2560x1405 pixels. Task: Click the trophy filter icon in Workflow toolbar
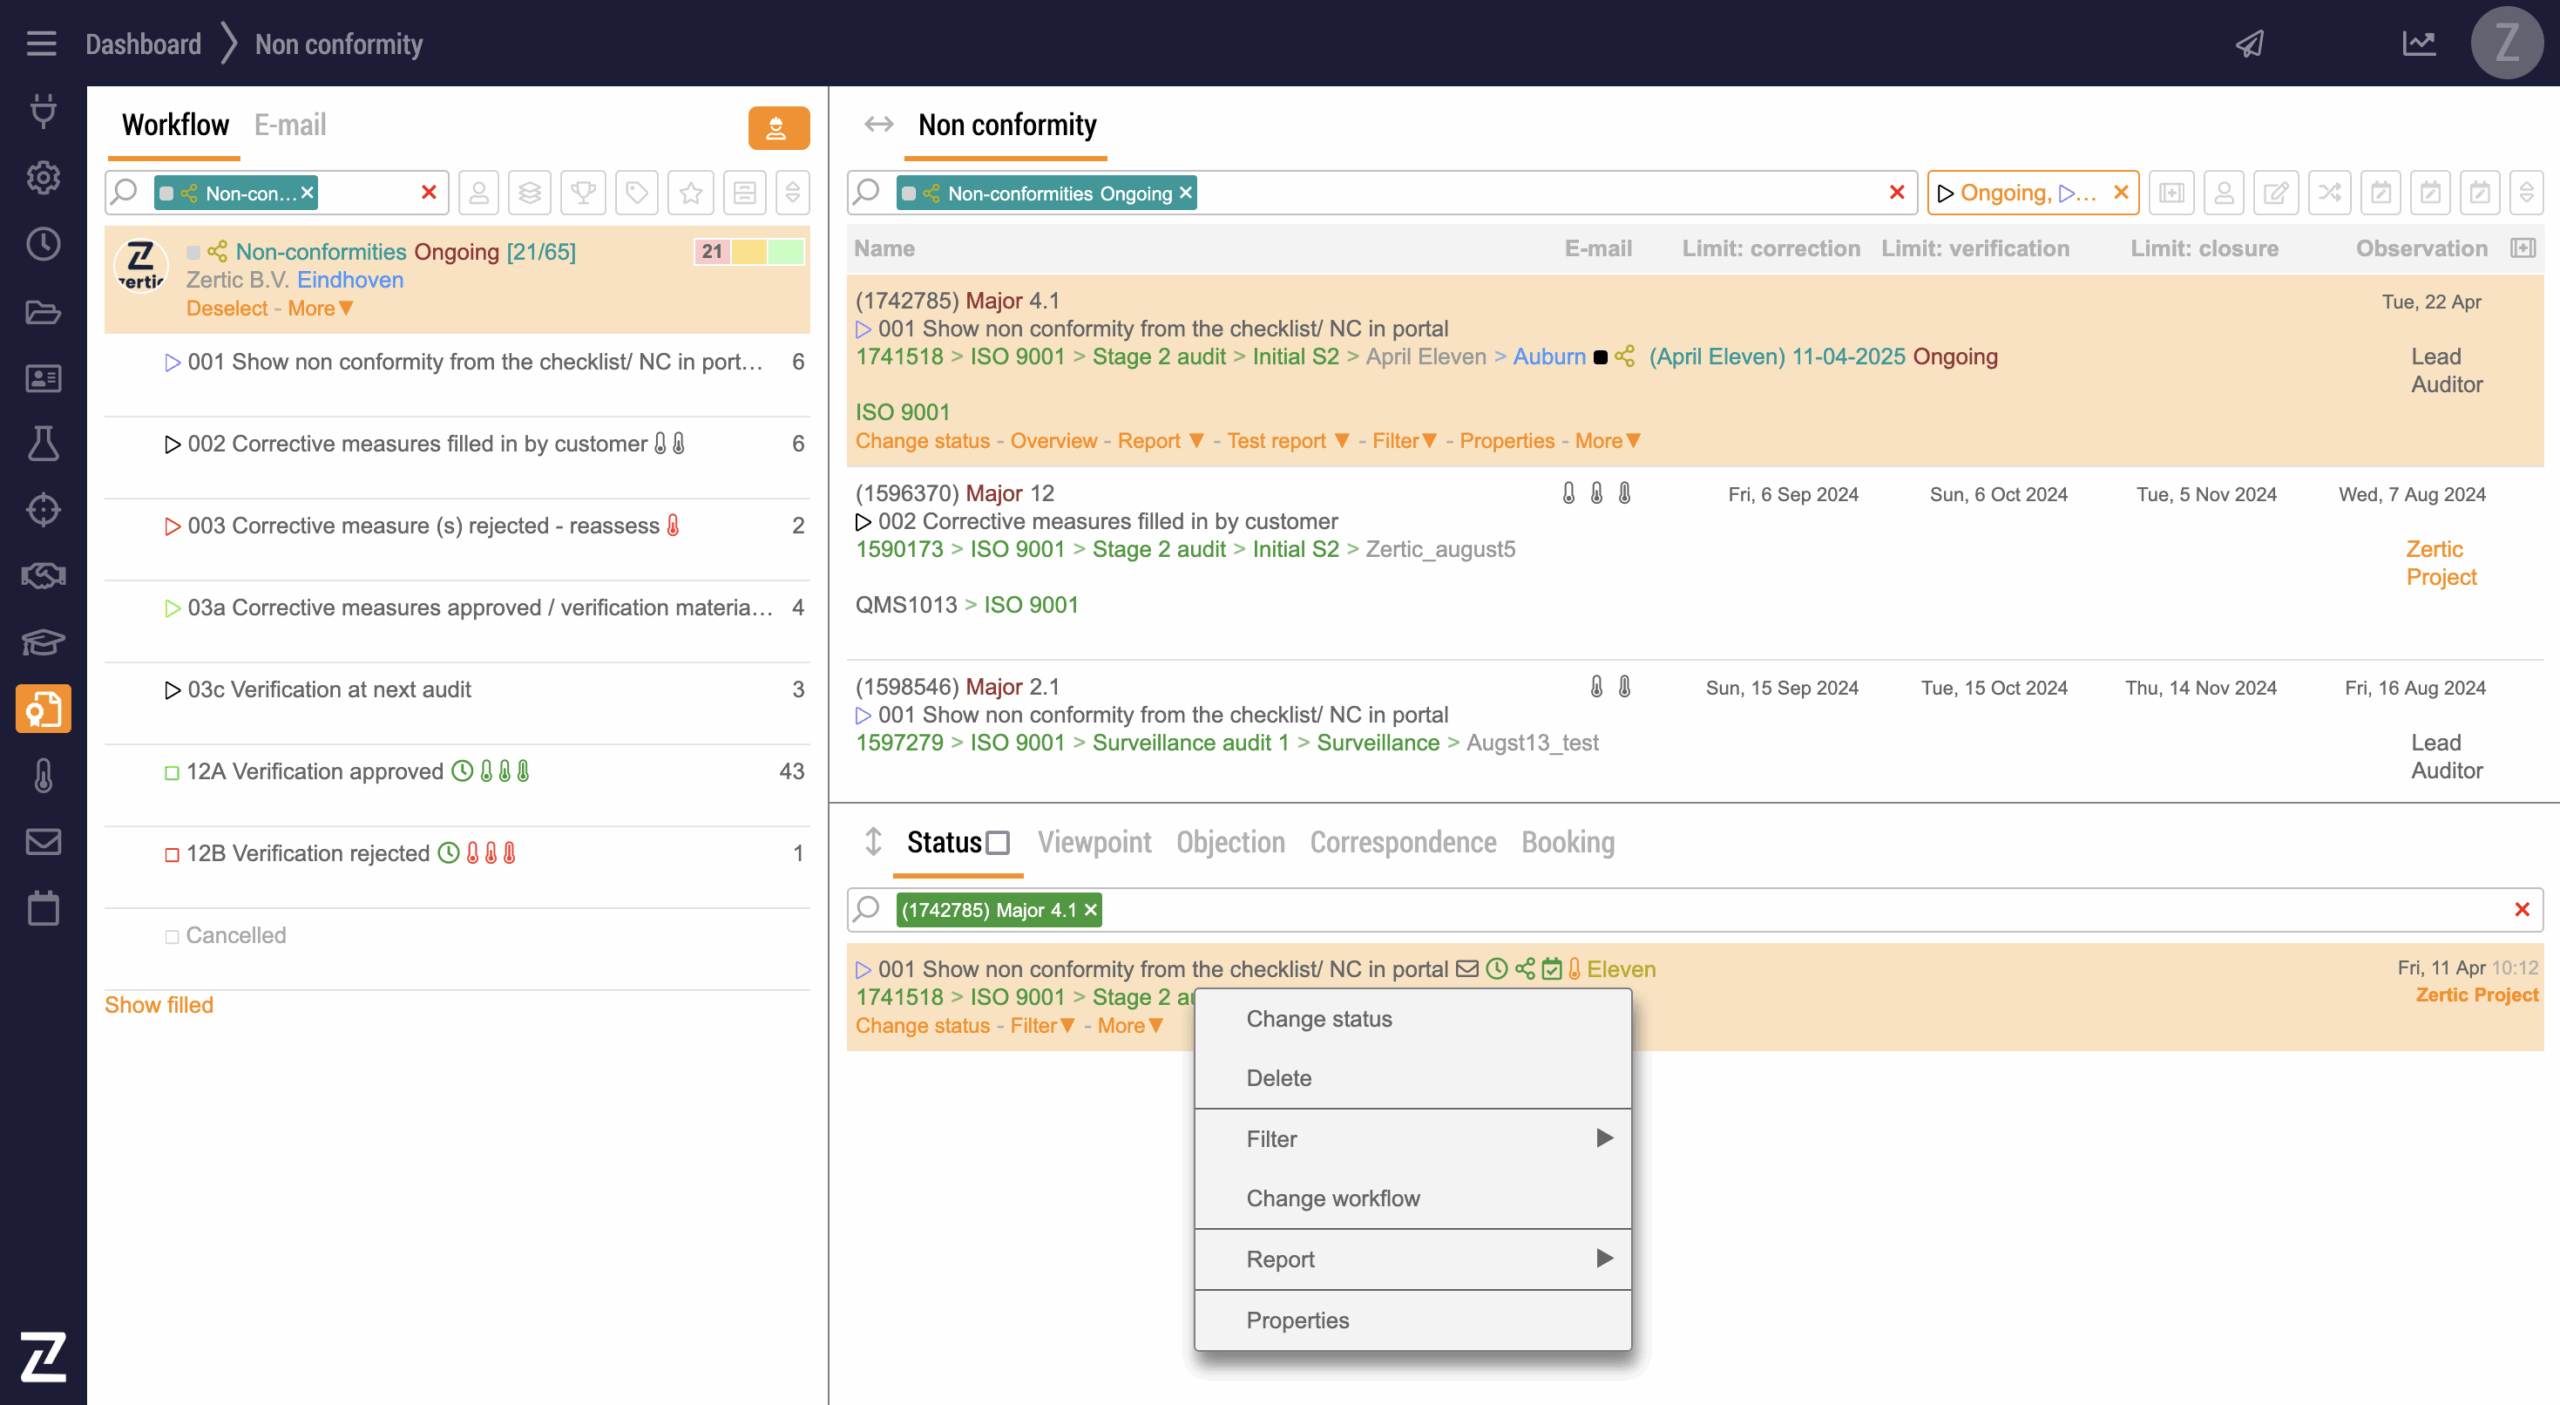point(583,193)
